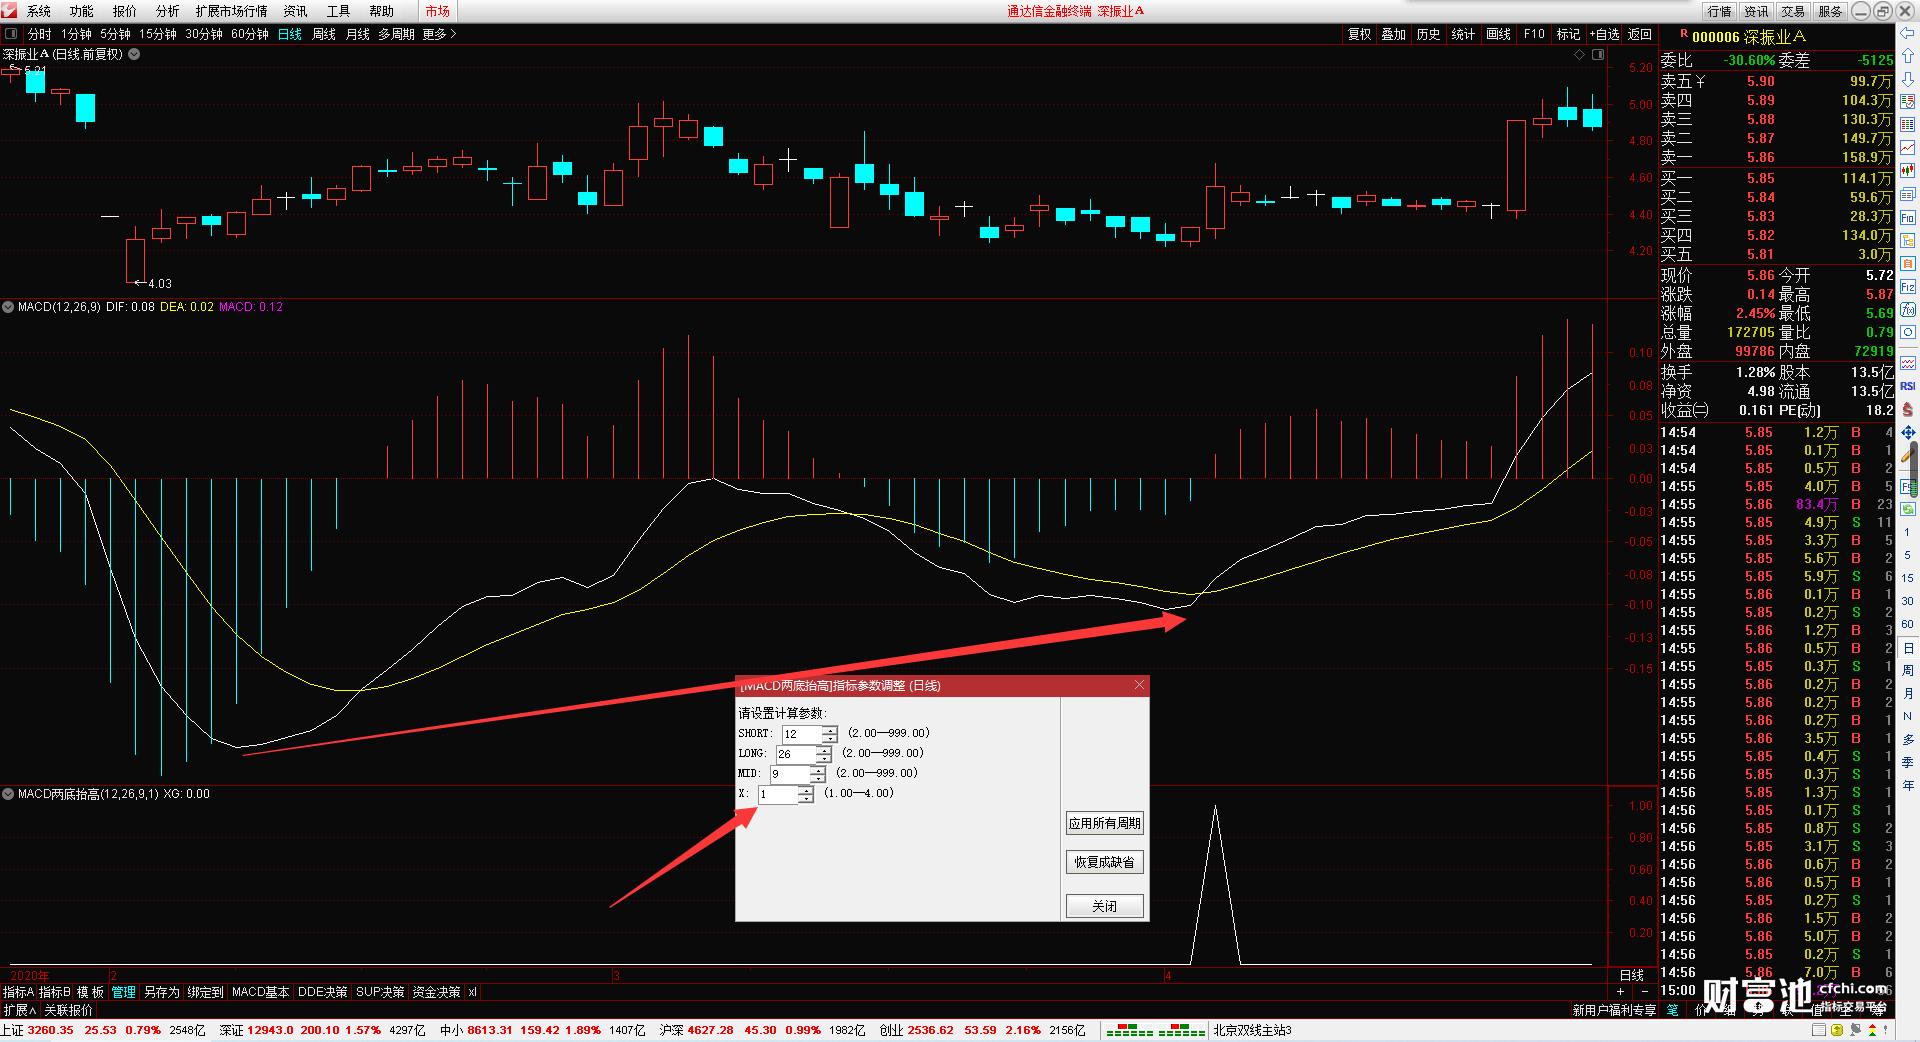The image size is (1920, 1042).
Task: Expand the 更多 periods dropdown
Action: click(x=439, y=34)
